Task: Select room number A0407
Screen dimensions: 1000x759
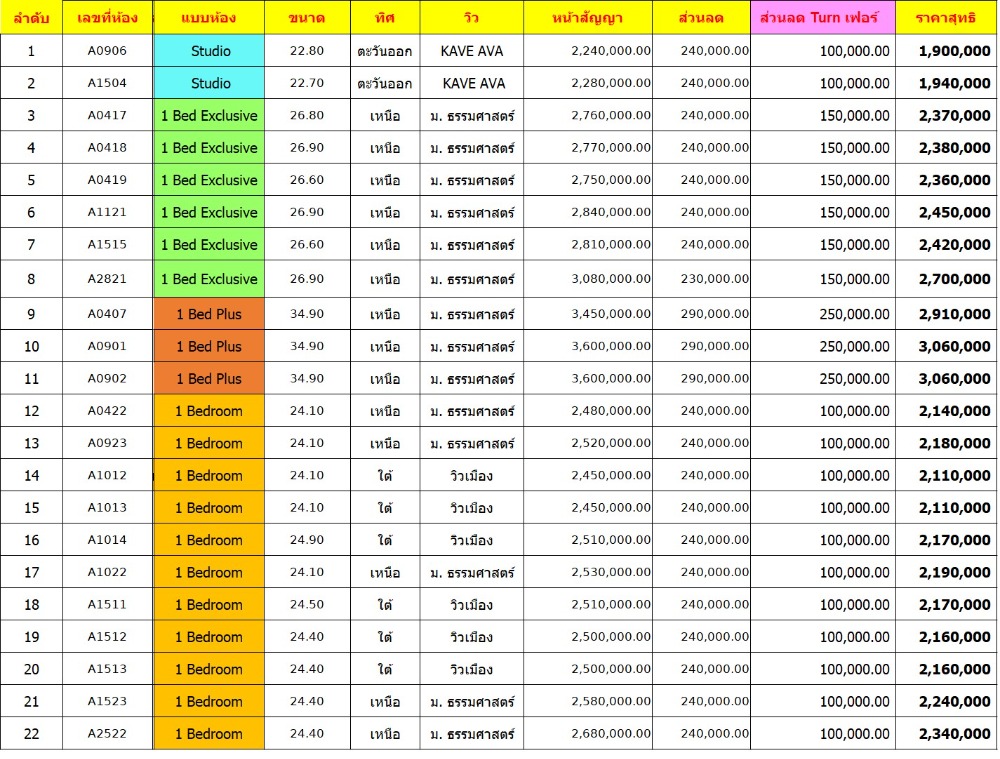Action: coord(107,314)
